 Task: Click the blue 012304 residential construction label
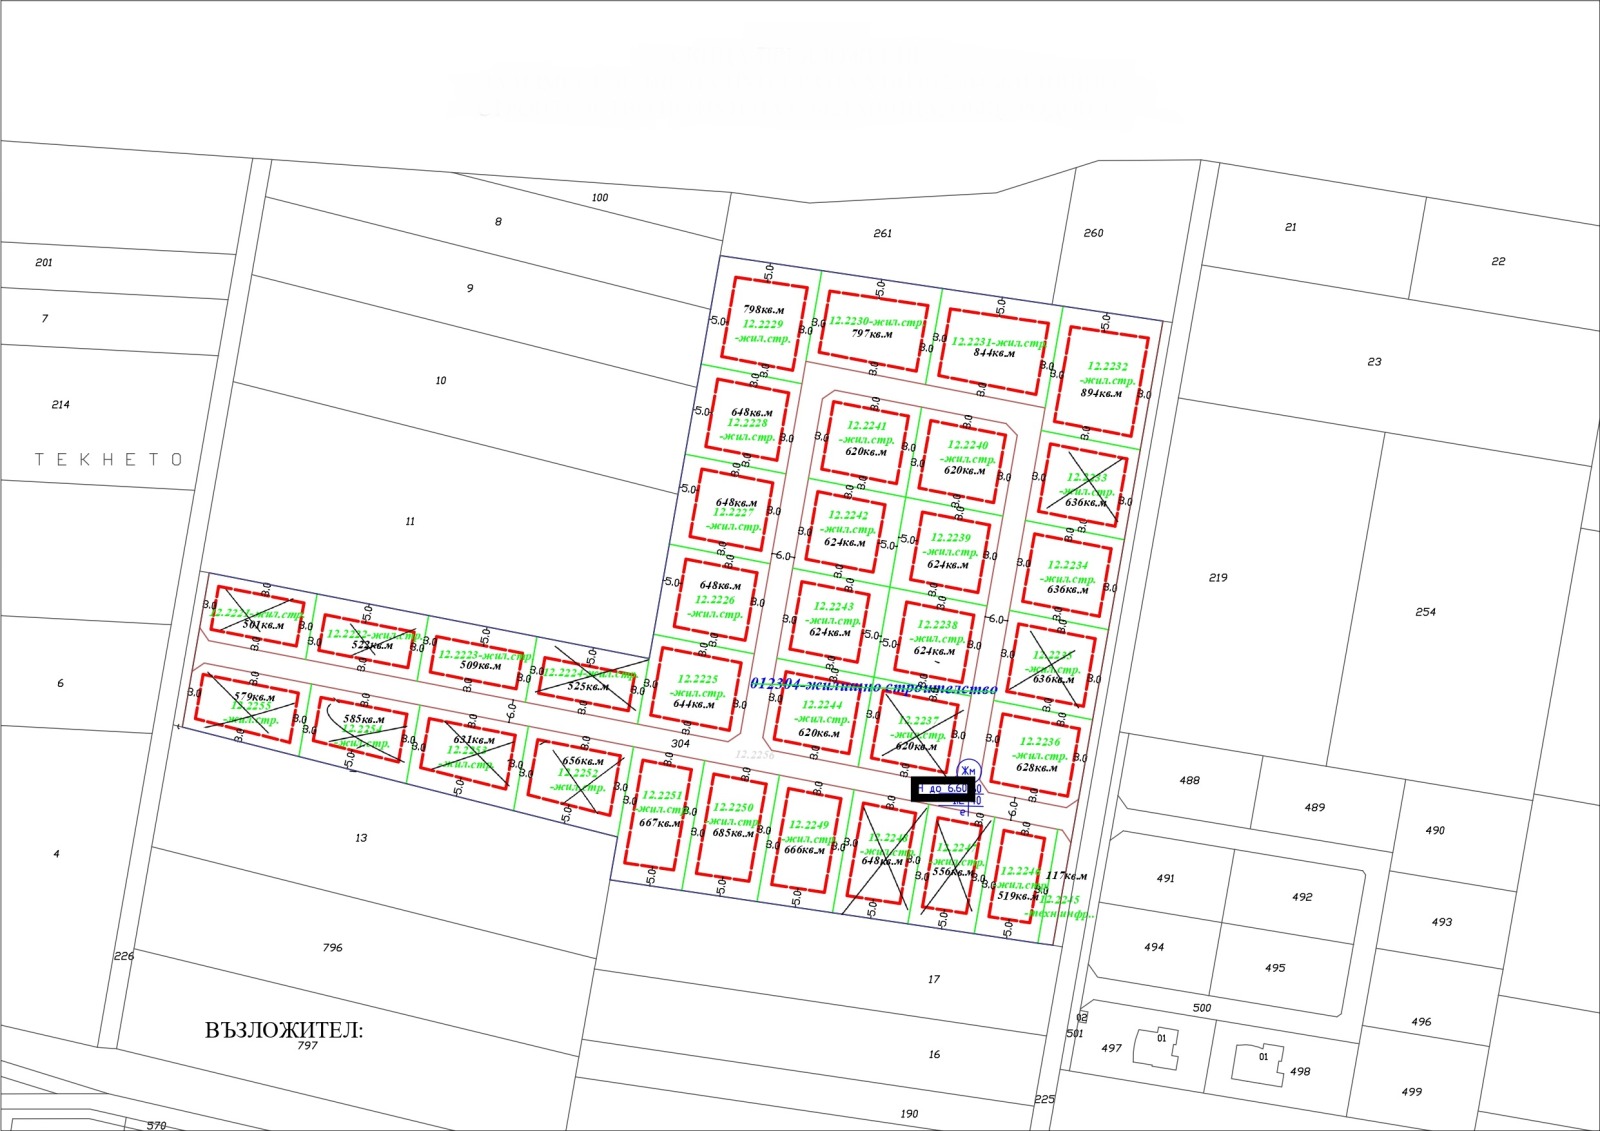[x=873, y=688]
